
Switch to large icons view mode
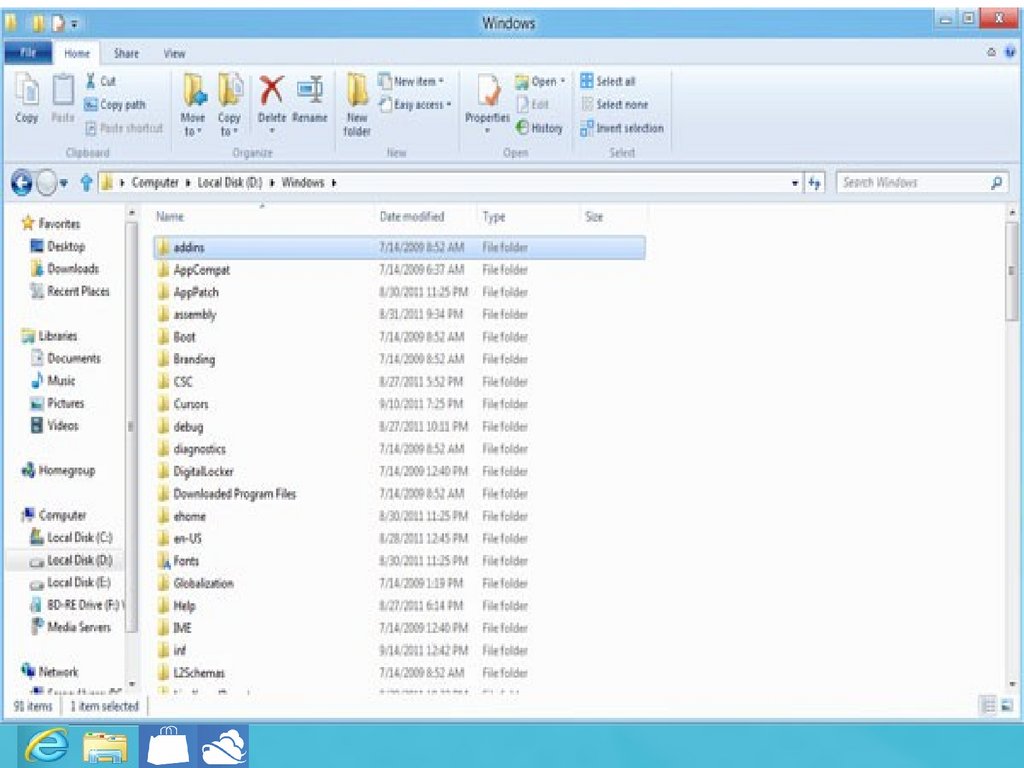(x=1005, y=706)
